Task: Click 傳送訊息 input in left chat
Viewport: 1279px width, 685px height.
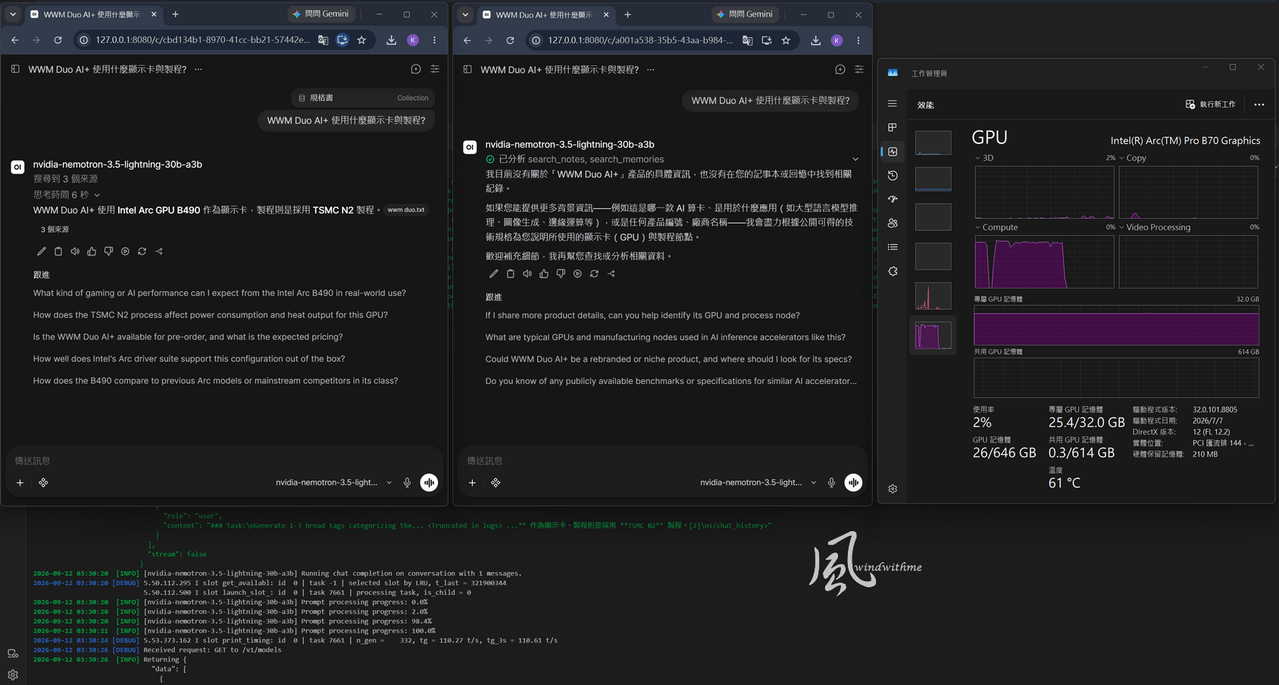Action: tap(224, 461)
